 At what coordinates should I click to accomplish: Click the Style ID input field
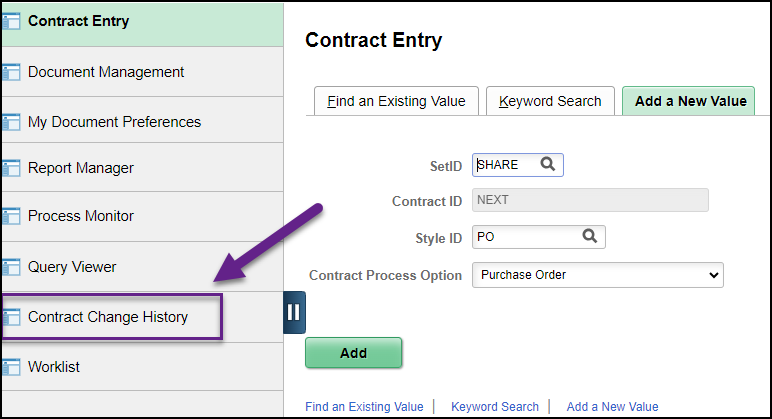(x=525, y=237)
